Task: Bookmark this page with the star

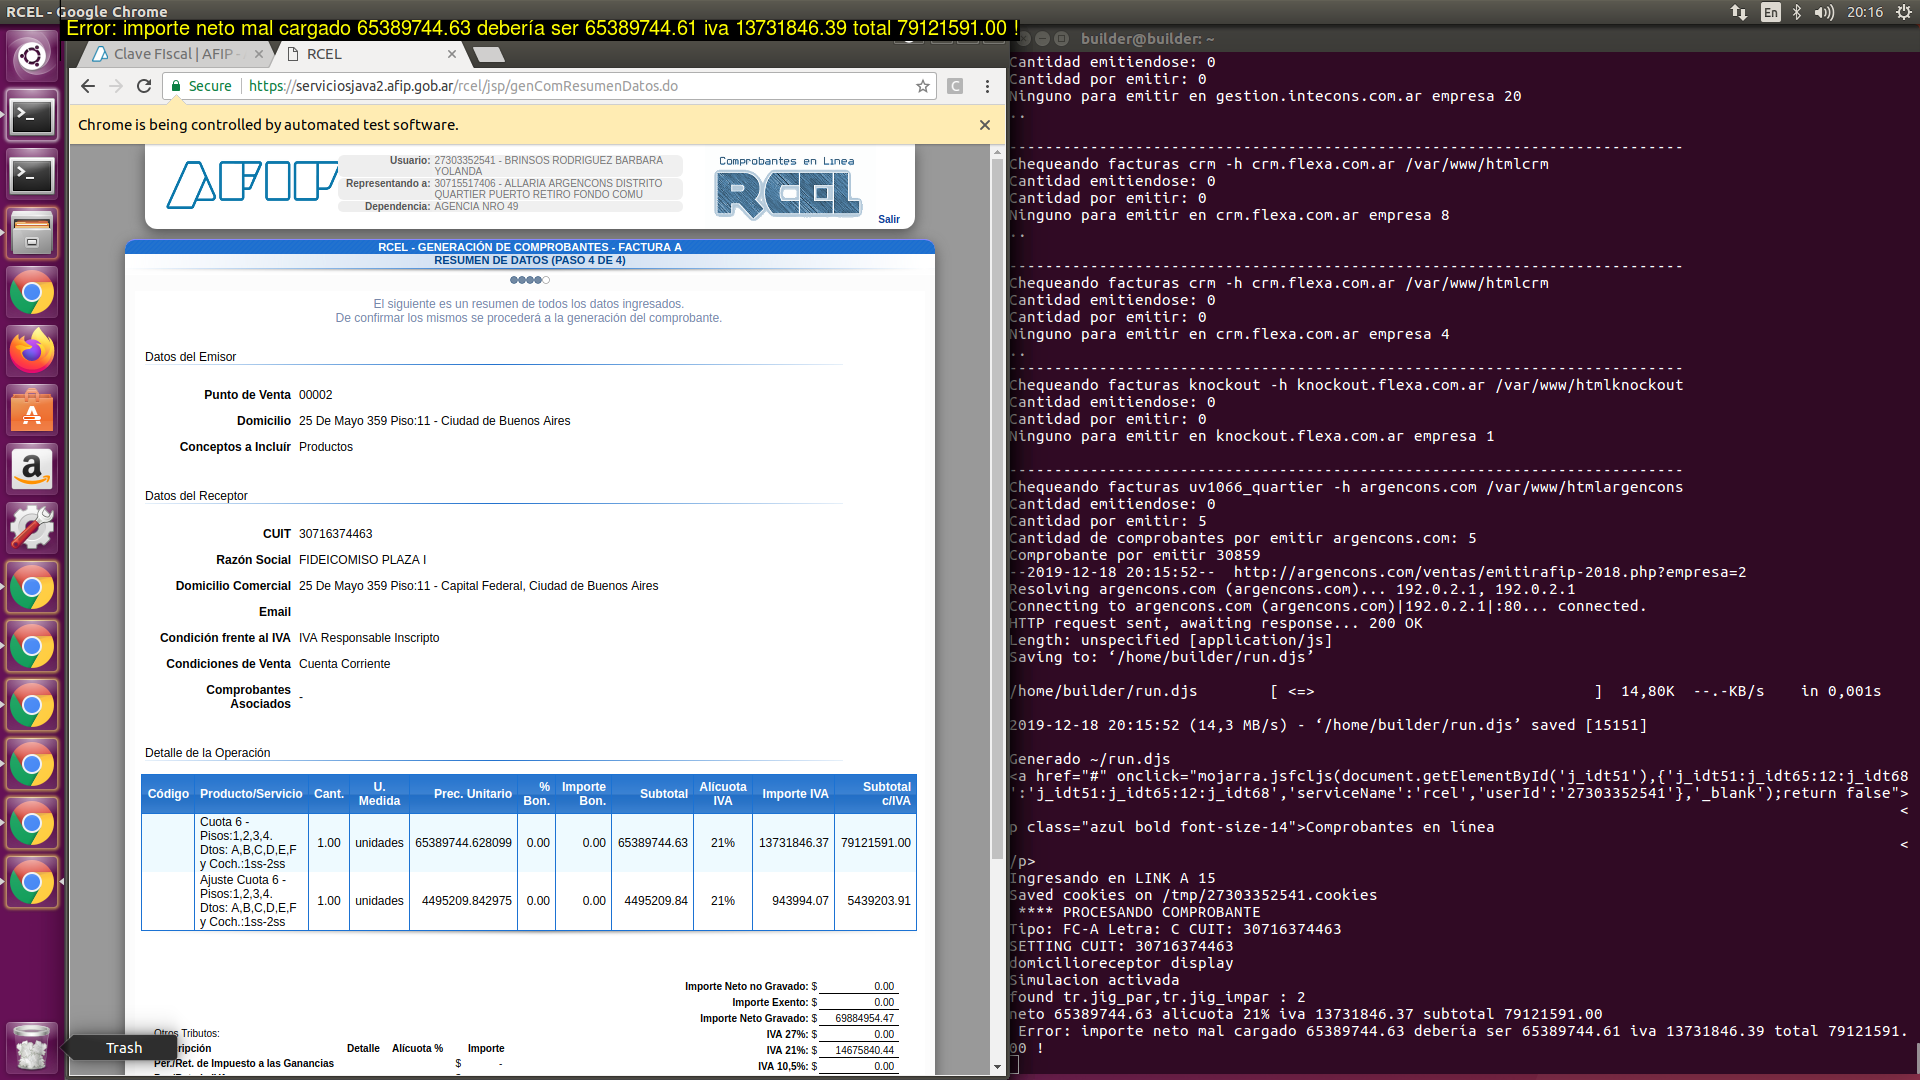Action: [x=922, y=86]
